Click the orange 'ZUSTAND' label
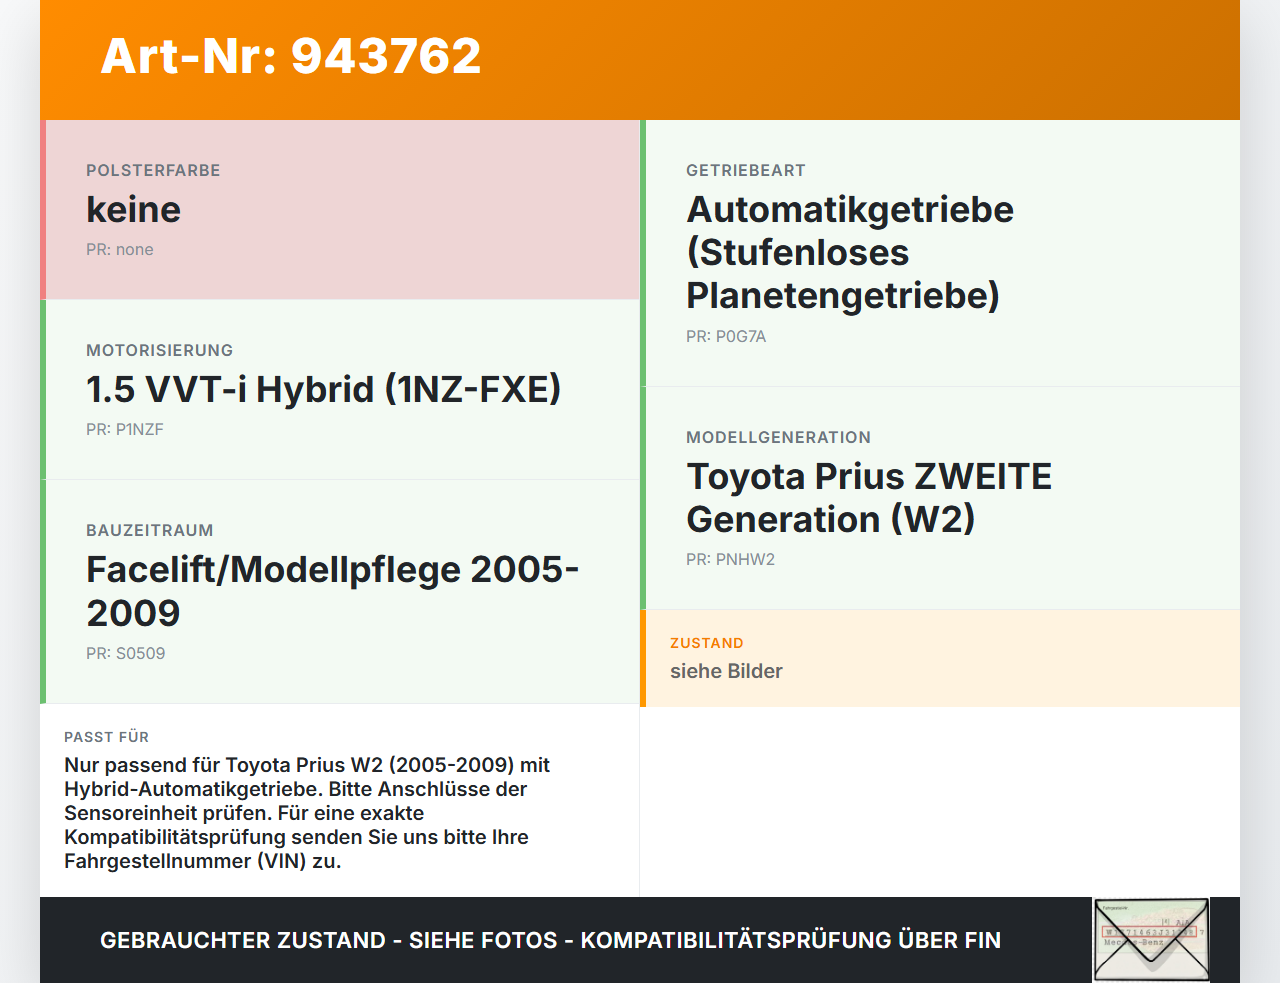 [x=707, y=643]
